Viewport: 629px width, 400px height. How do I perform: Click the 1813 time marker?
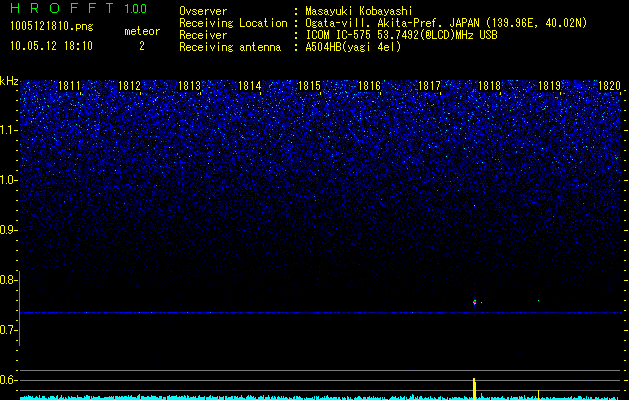[x=189, y=86]
